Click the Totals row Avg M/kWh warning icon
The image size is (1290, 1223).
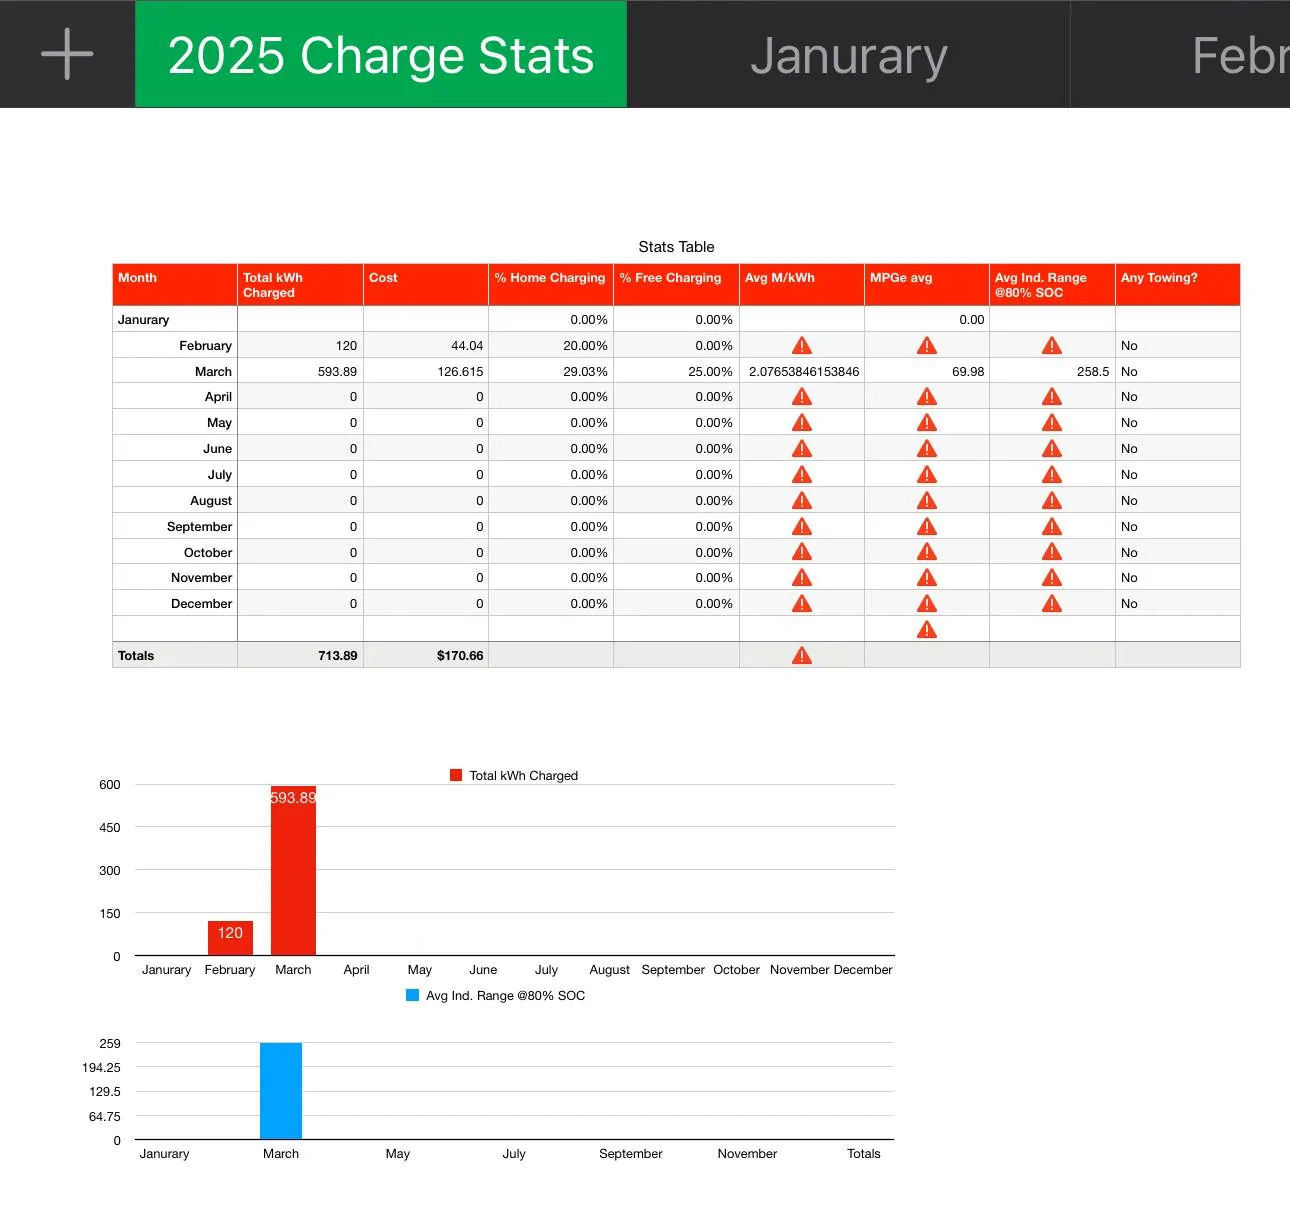coord(802,656)
